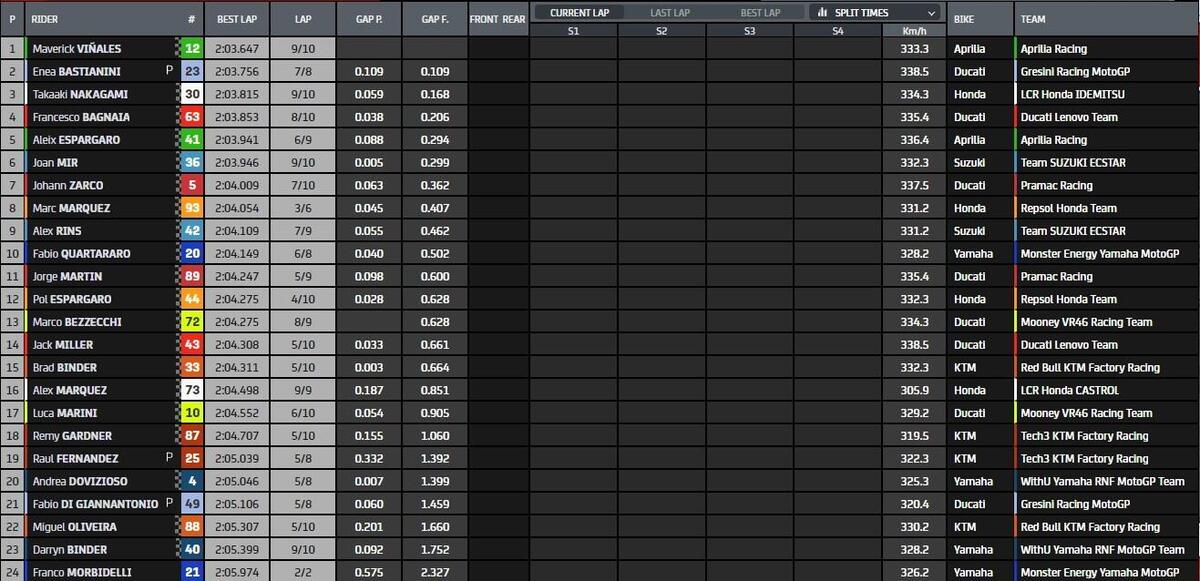Click Marc Marquez's orange number 93 badge
The image size is (1200, 581).
pyautogui.click(x=192, y=208)
